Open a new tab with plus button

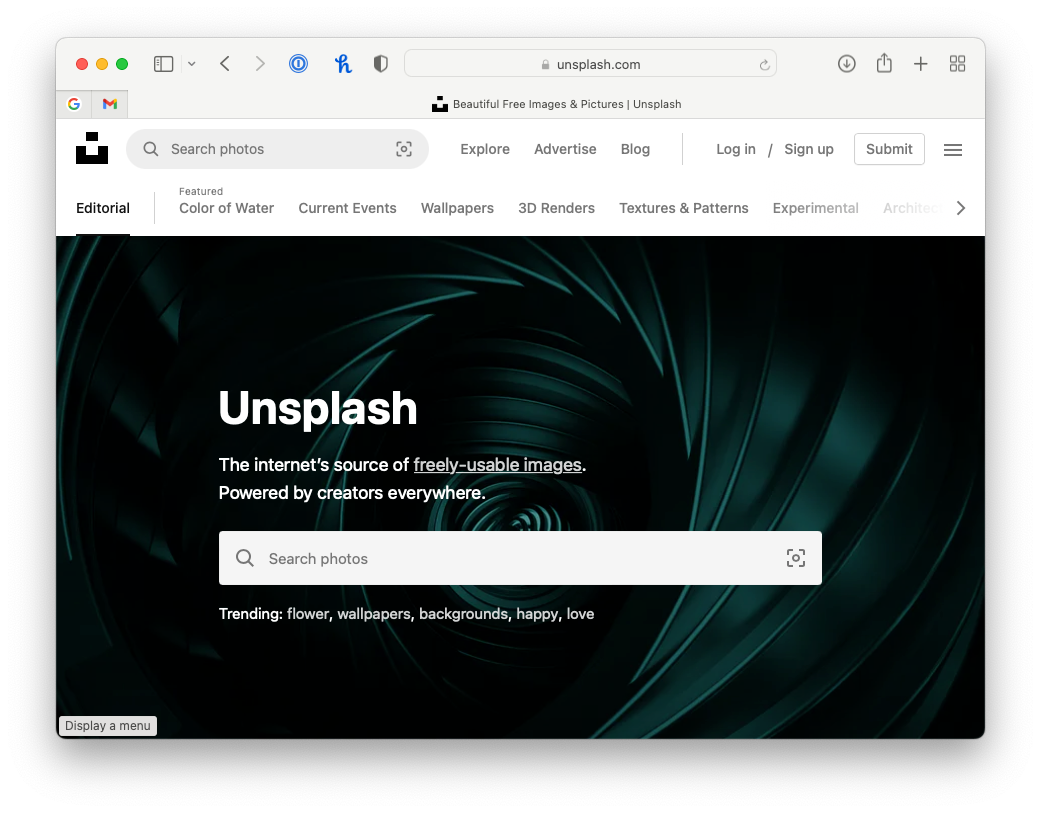[920, 64]
